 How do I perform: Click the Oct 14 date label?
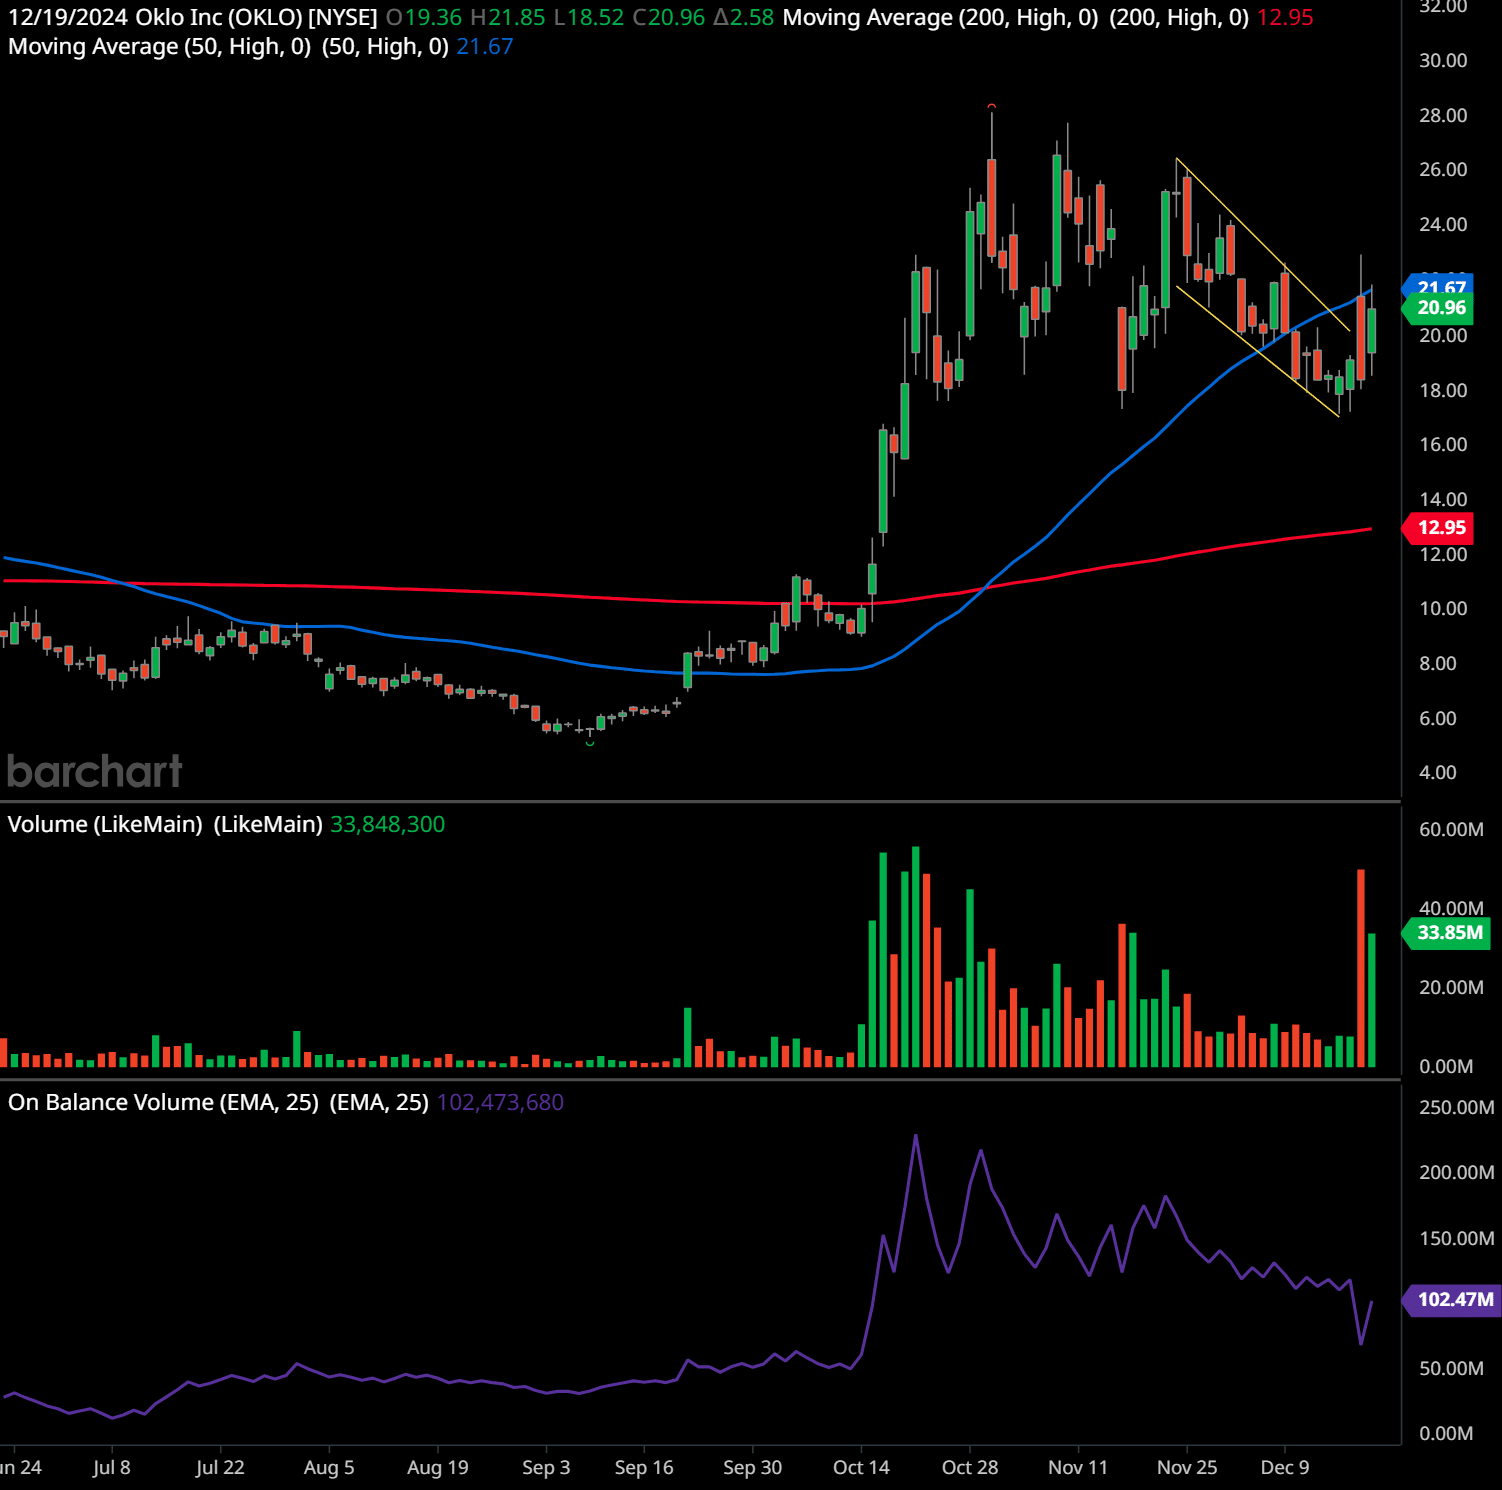(861, 1468)
